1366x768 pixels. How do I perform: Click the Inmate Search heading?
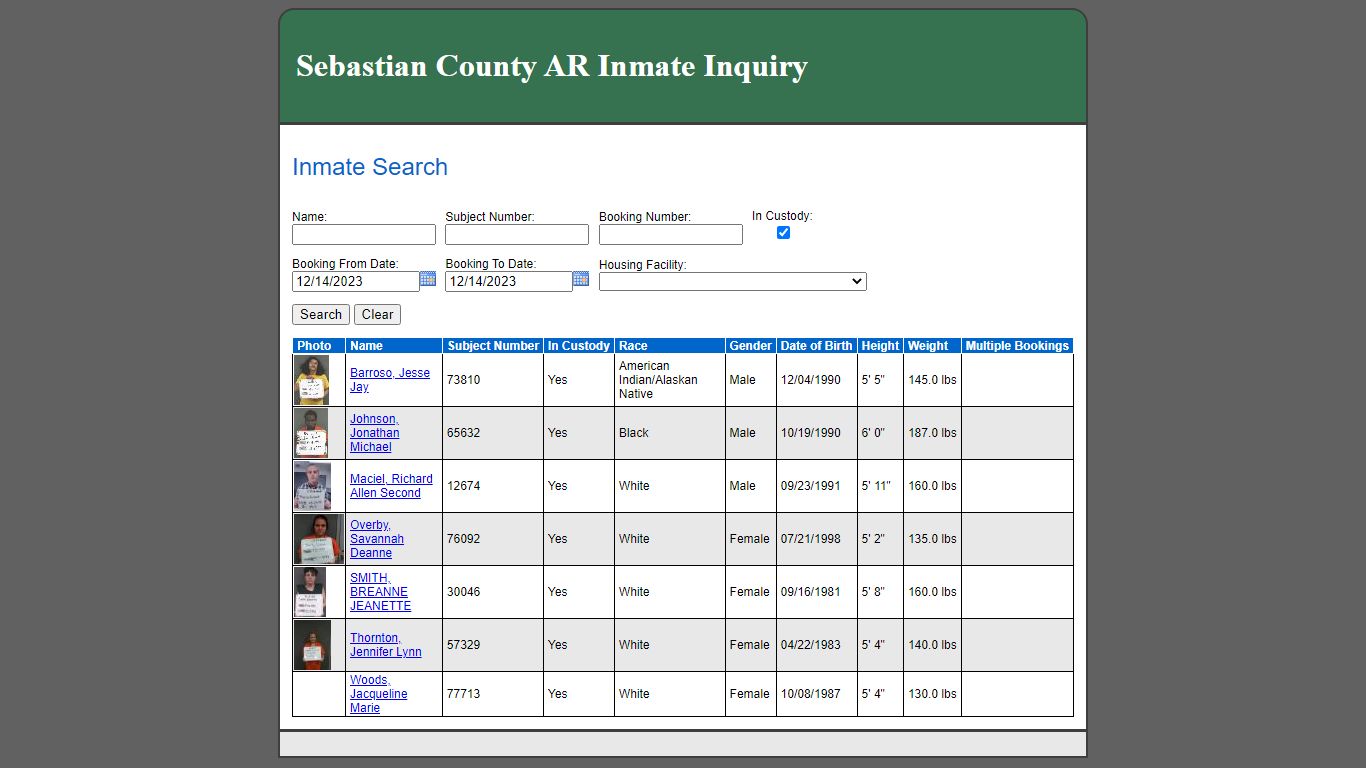pyautogui.click(x=370, y=167)
